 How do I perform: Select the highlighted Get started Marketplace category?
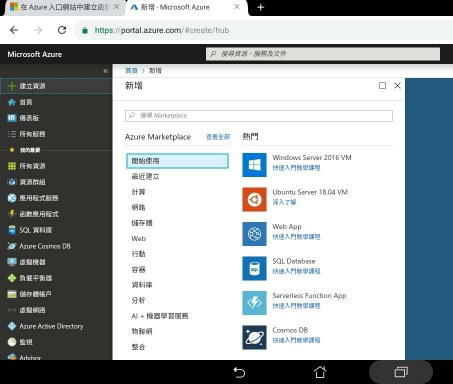pos(177,161)
